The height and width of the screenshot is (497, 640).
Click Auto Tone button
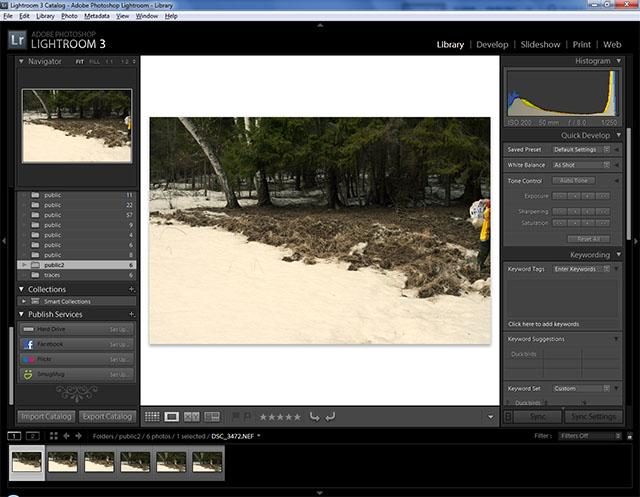573,180
